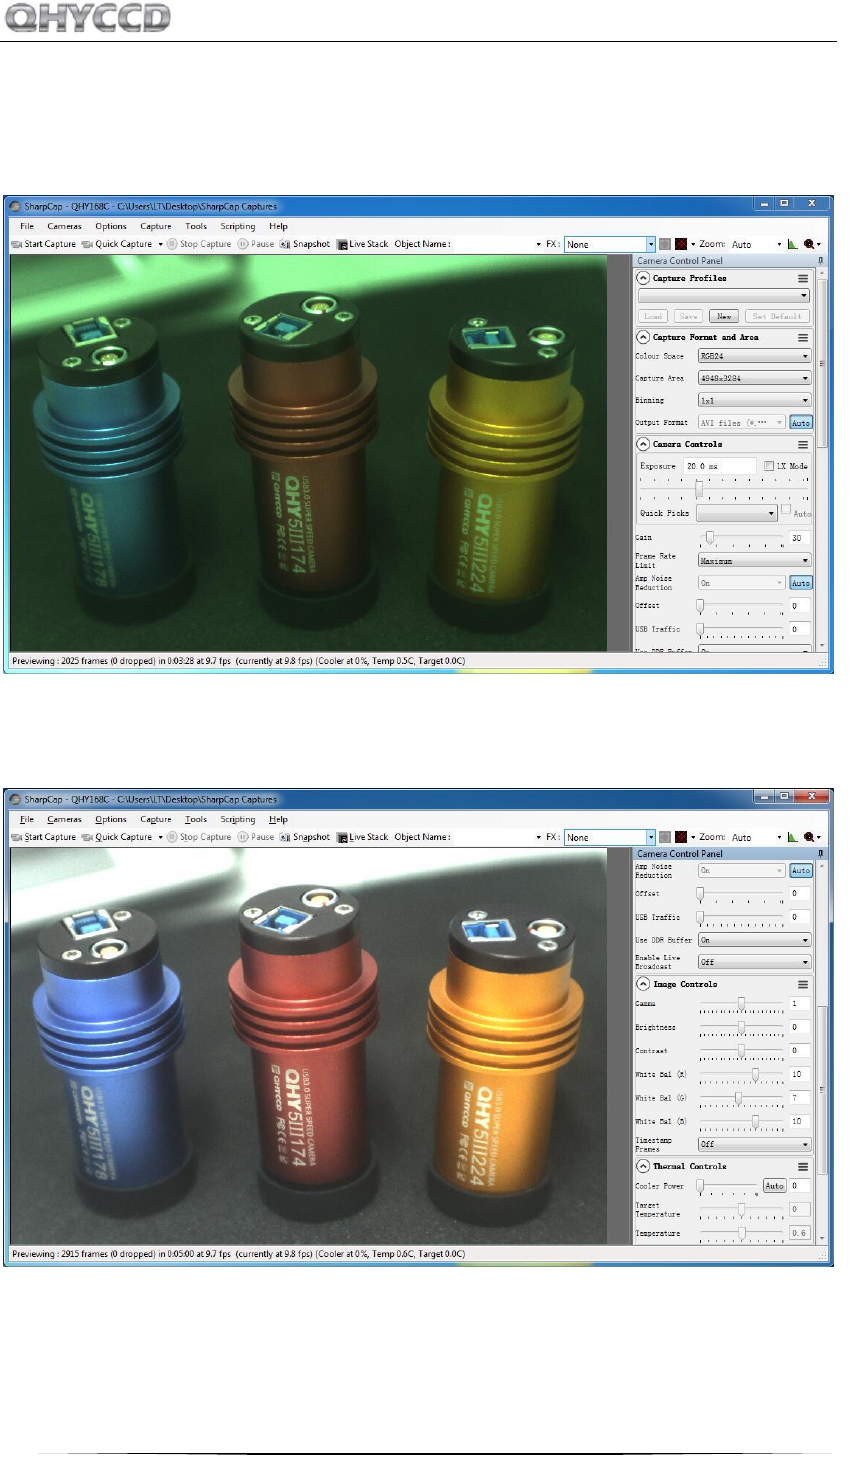Click Quick Capture in the upper SharpCap window
This screenshot has height=1457, width=866.
pyautogui.click(x=117, y=244)
